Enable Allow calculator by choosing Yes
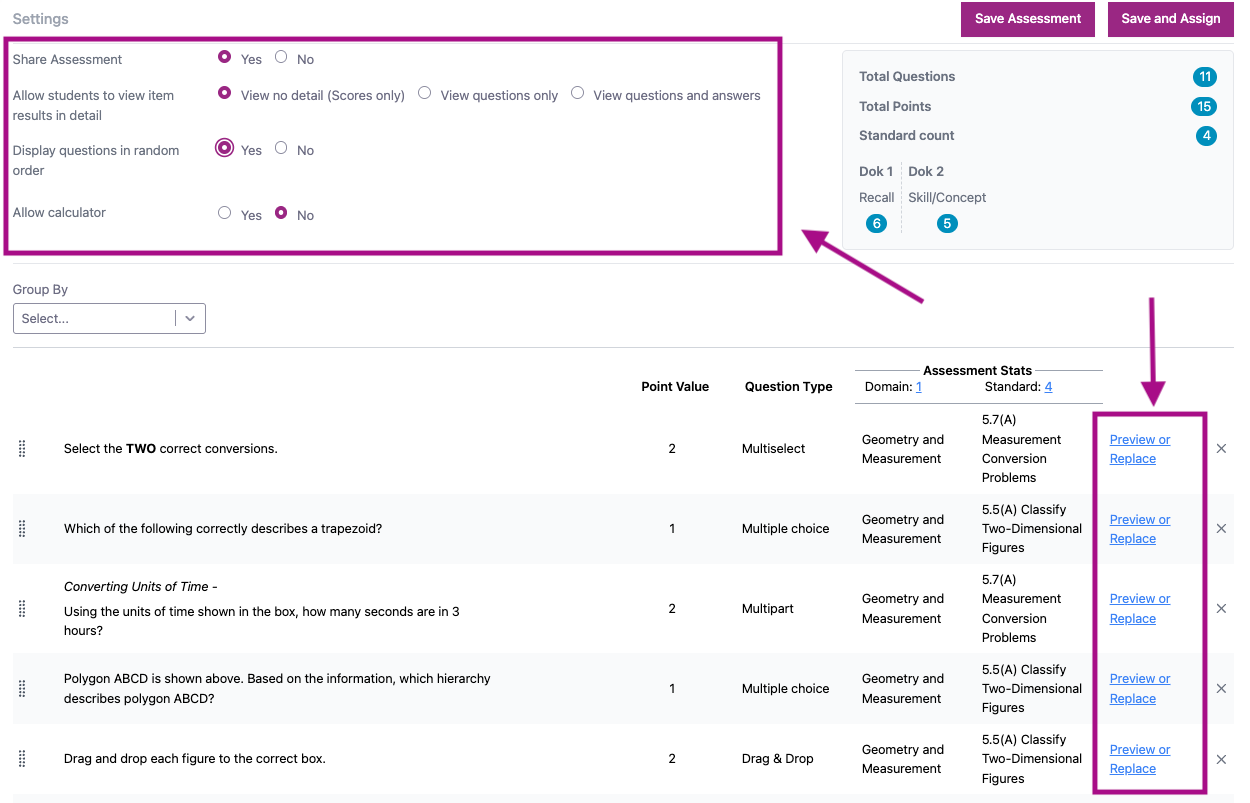 coord(225,213)
